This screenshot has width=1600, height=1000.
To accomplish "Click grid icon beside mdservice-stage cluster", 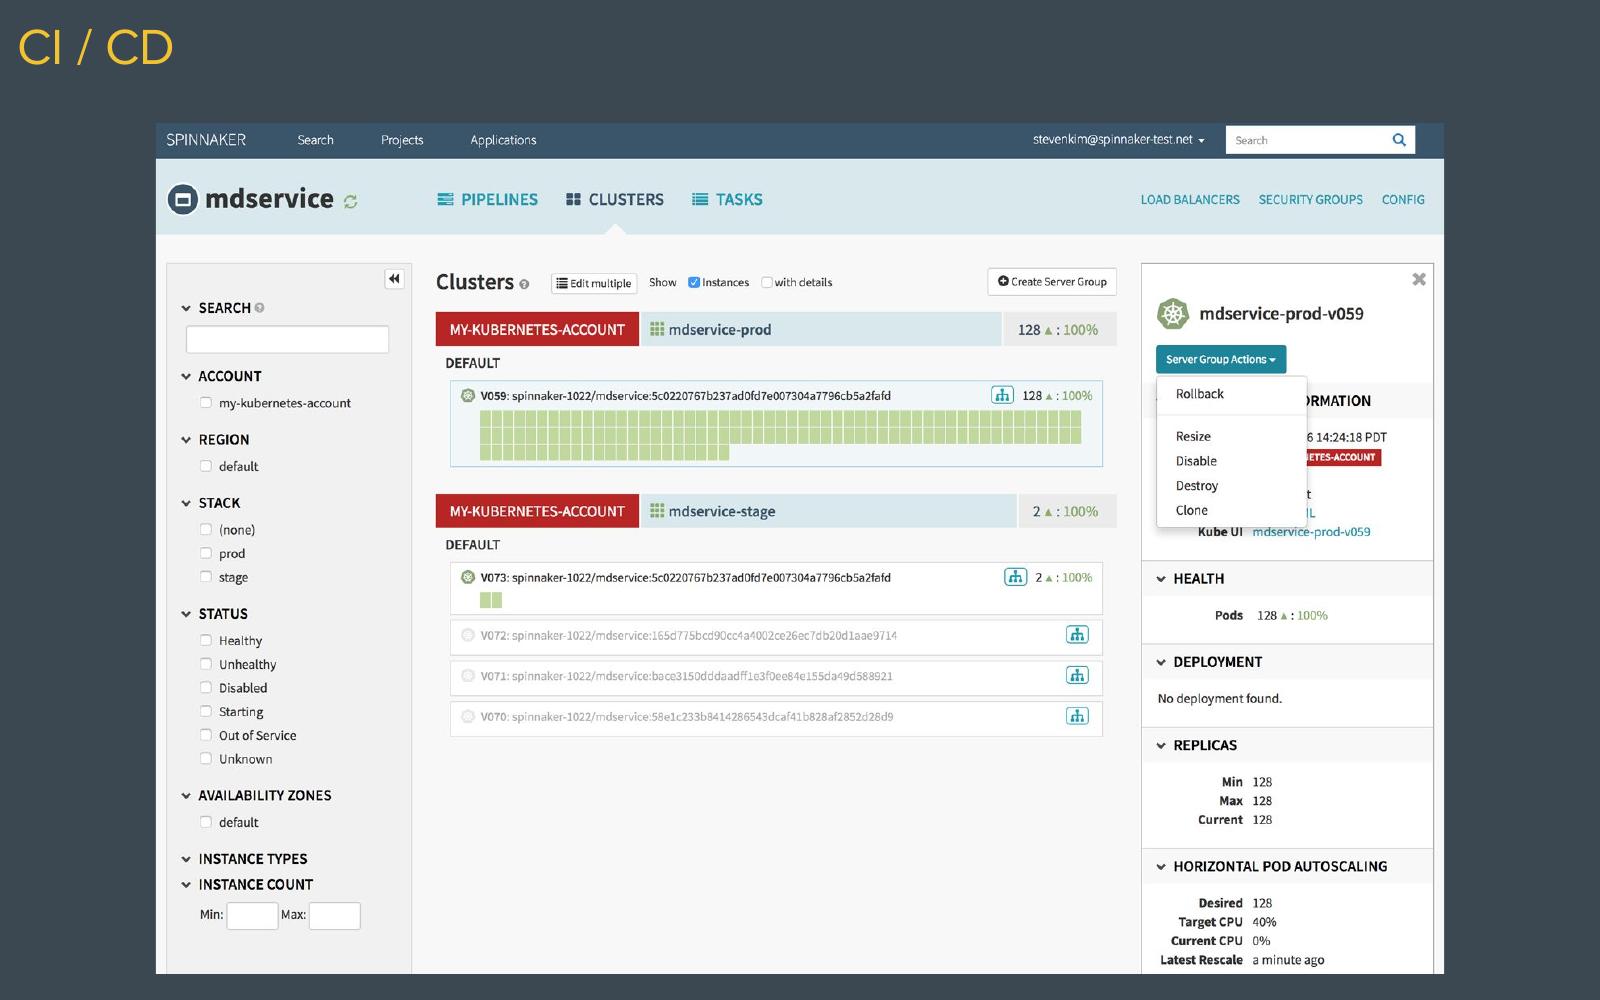I will [657, 511].
